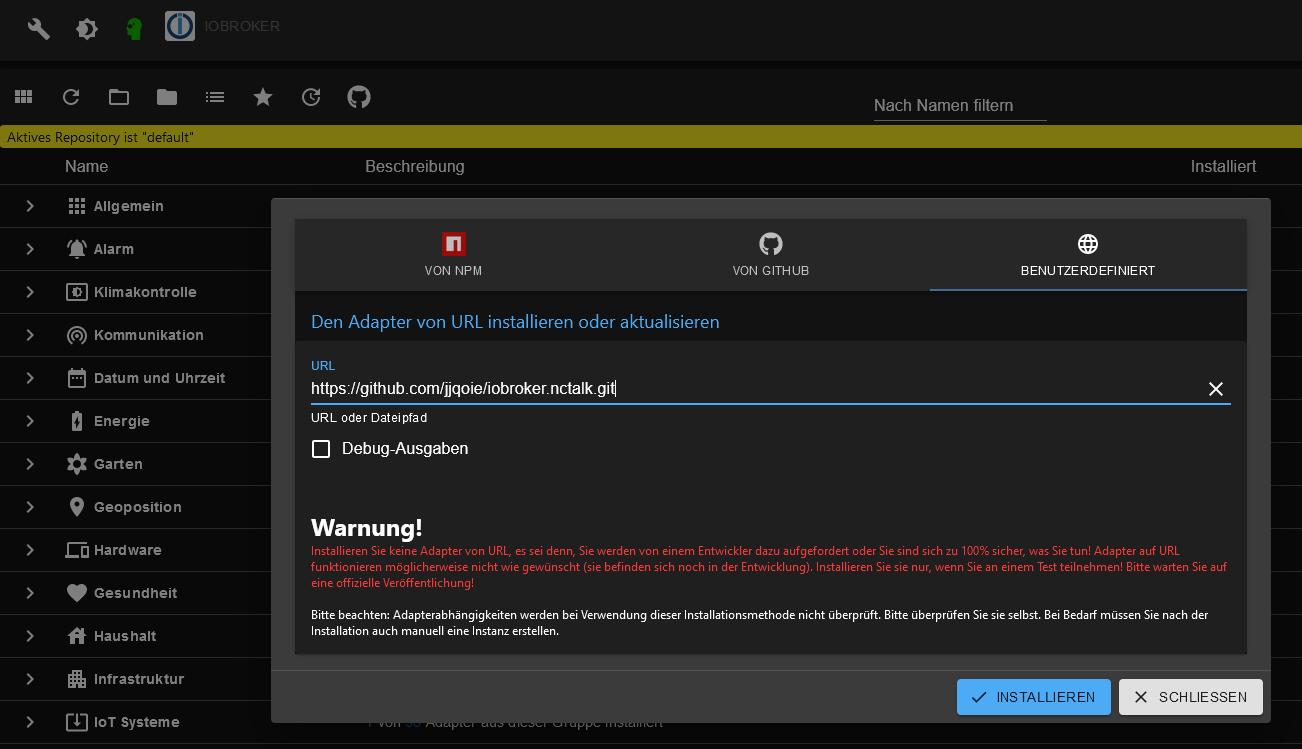The height and width of the screenshot is (749, 1302).
Task: Click the IoT Systeme category icon
Action: [x=77, y=722]
